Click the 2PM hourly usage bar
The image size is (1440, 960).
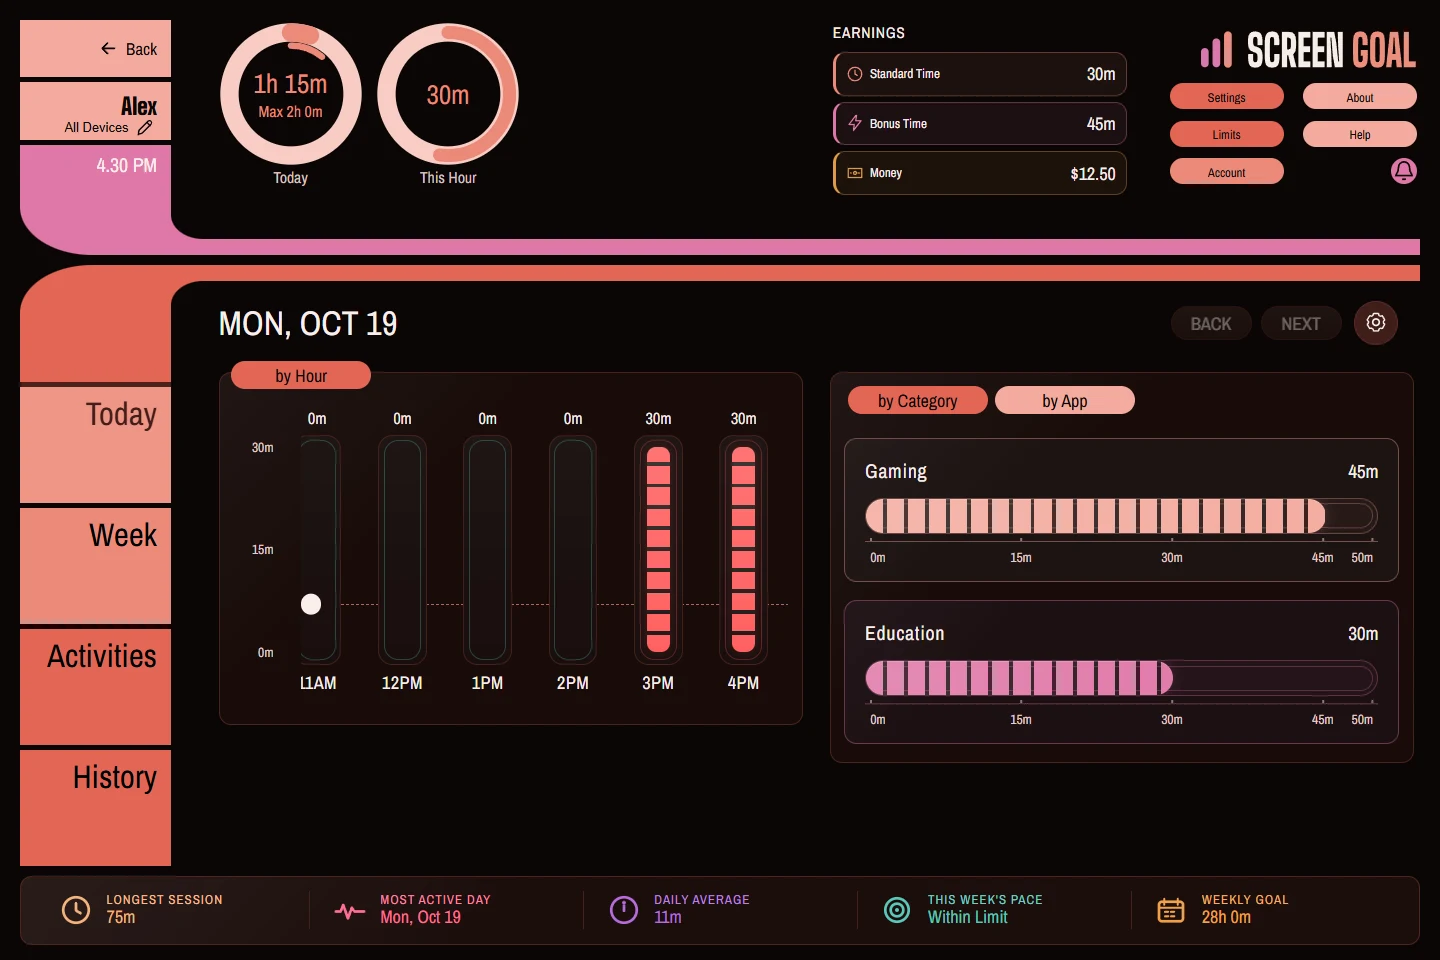pyautogui.click(x=573, y=550)
